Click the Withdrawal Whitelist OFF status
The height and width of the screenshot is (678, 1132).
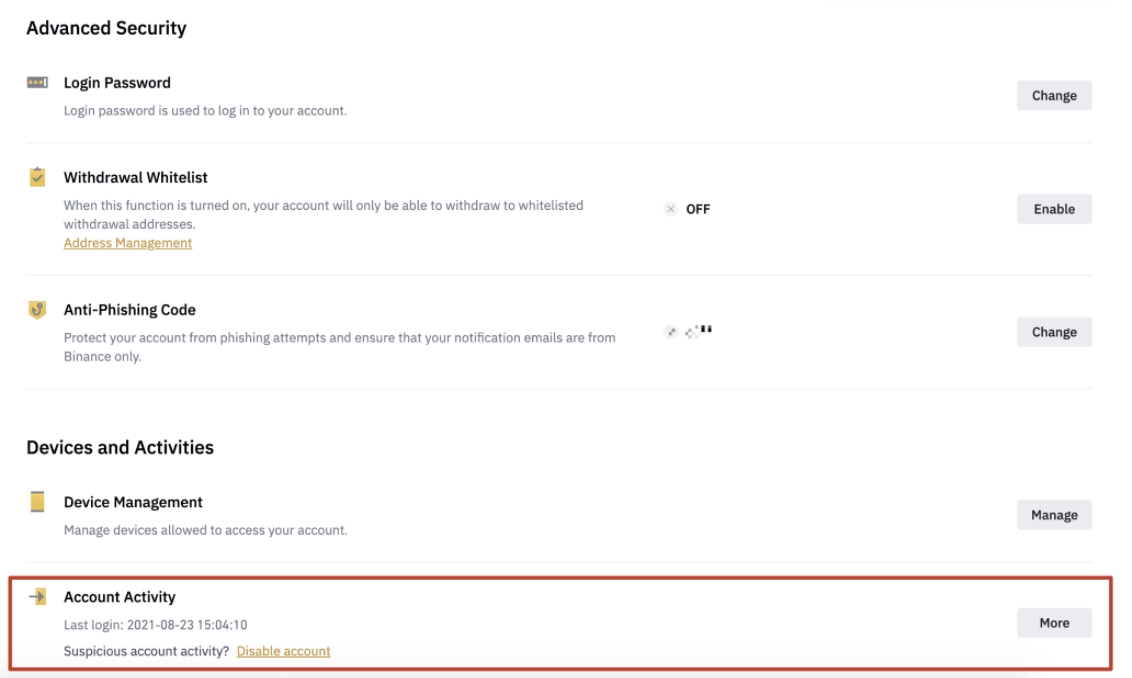click(x=698, y=209)
